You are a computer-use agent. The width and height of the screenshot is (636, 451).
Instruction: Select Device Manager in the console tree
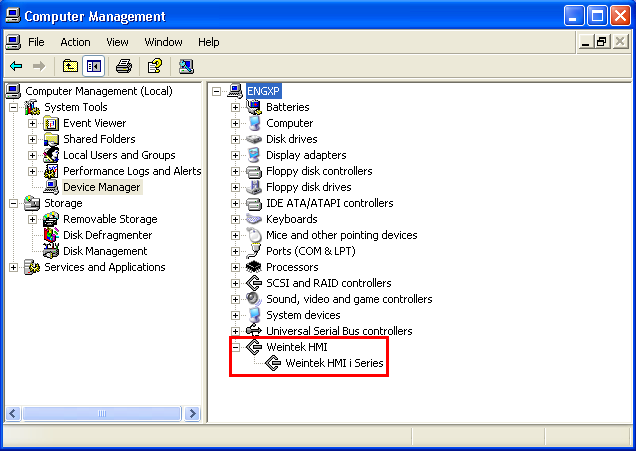[102, 187]
